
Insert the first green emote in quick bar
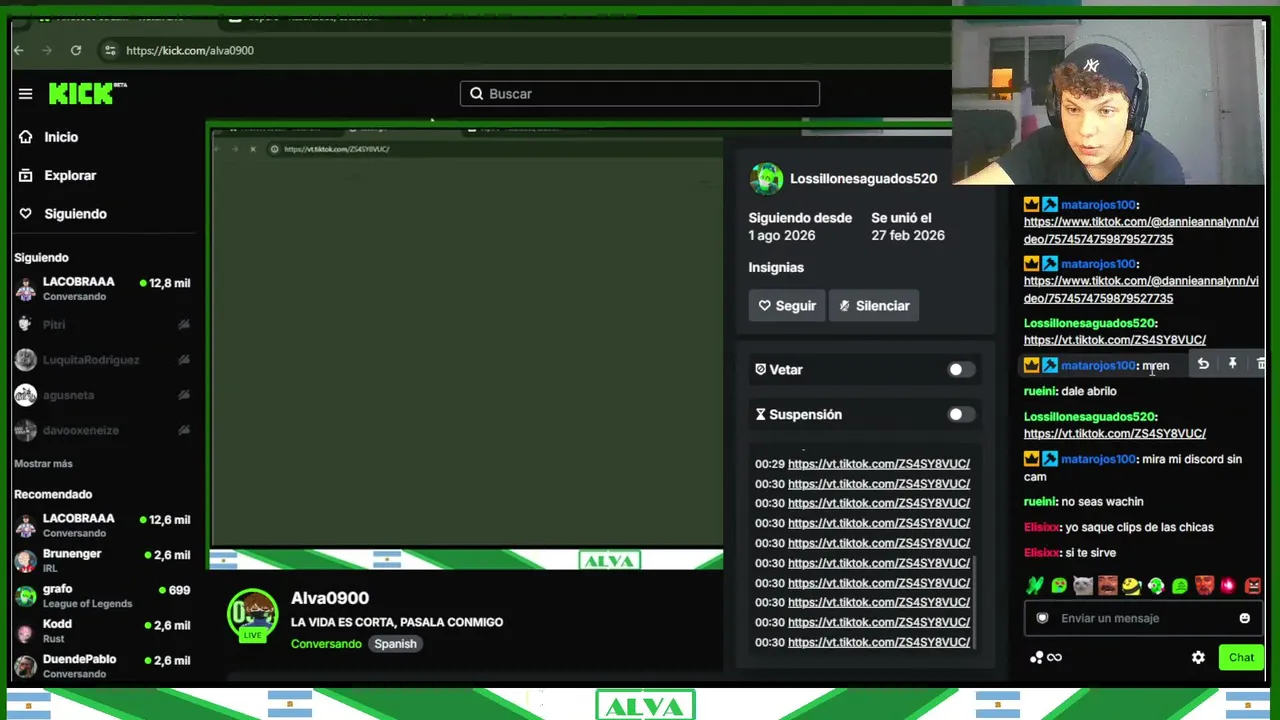(x=1034, y=585)
